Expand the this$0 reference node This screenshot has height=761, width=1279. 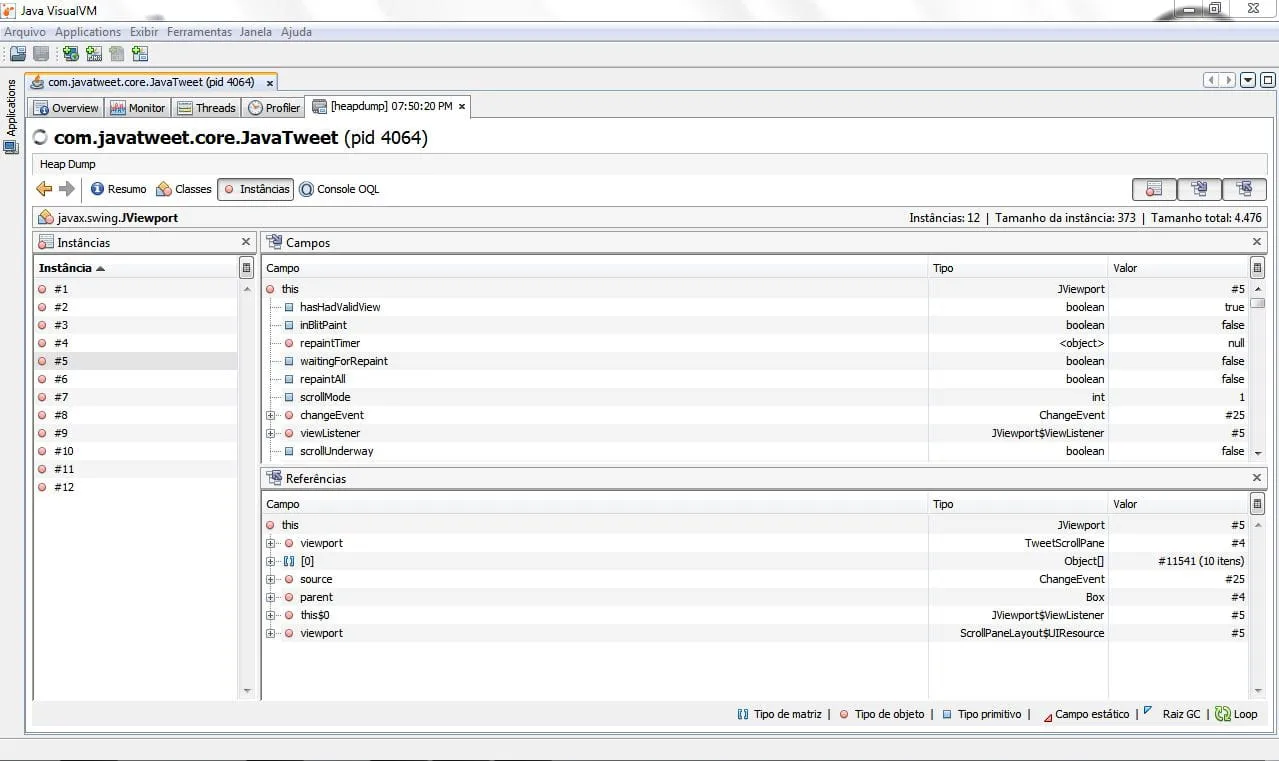[x=271, y=615]
